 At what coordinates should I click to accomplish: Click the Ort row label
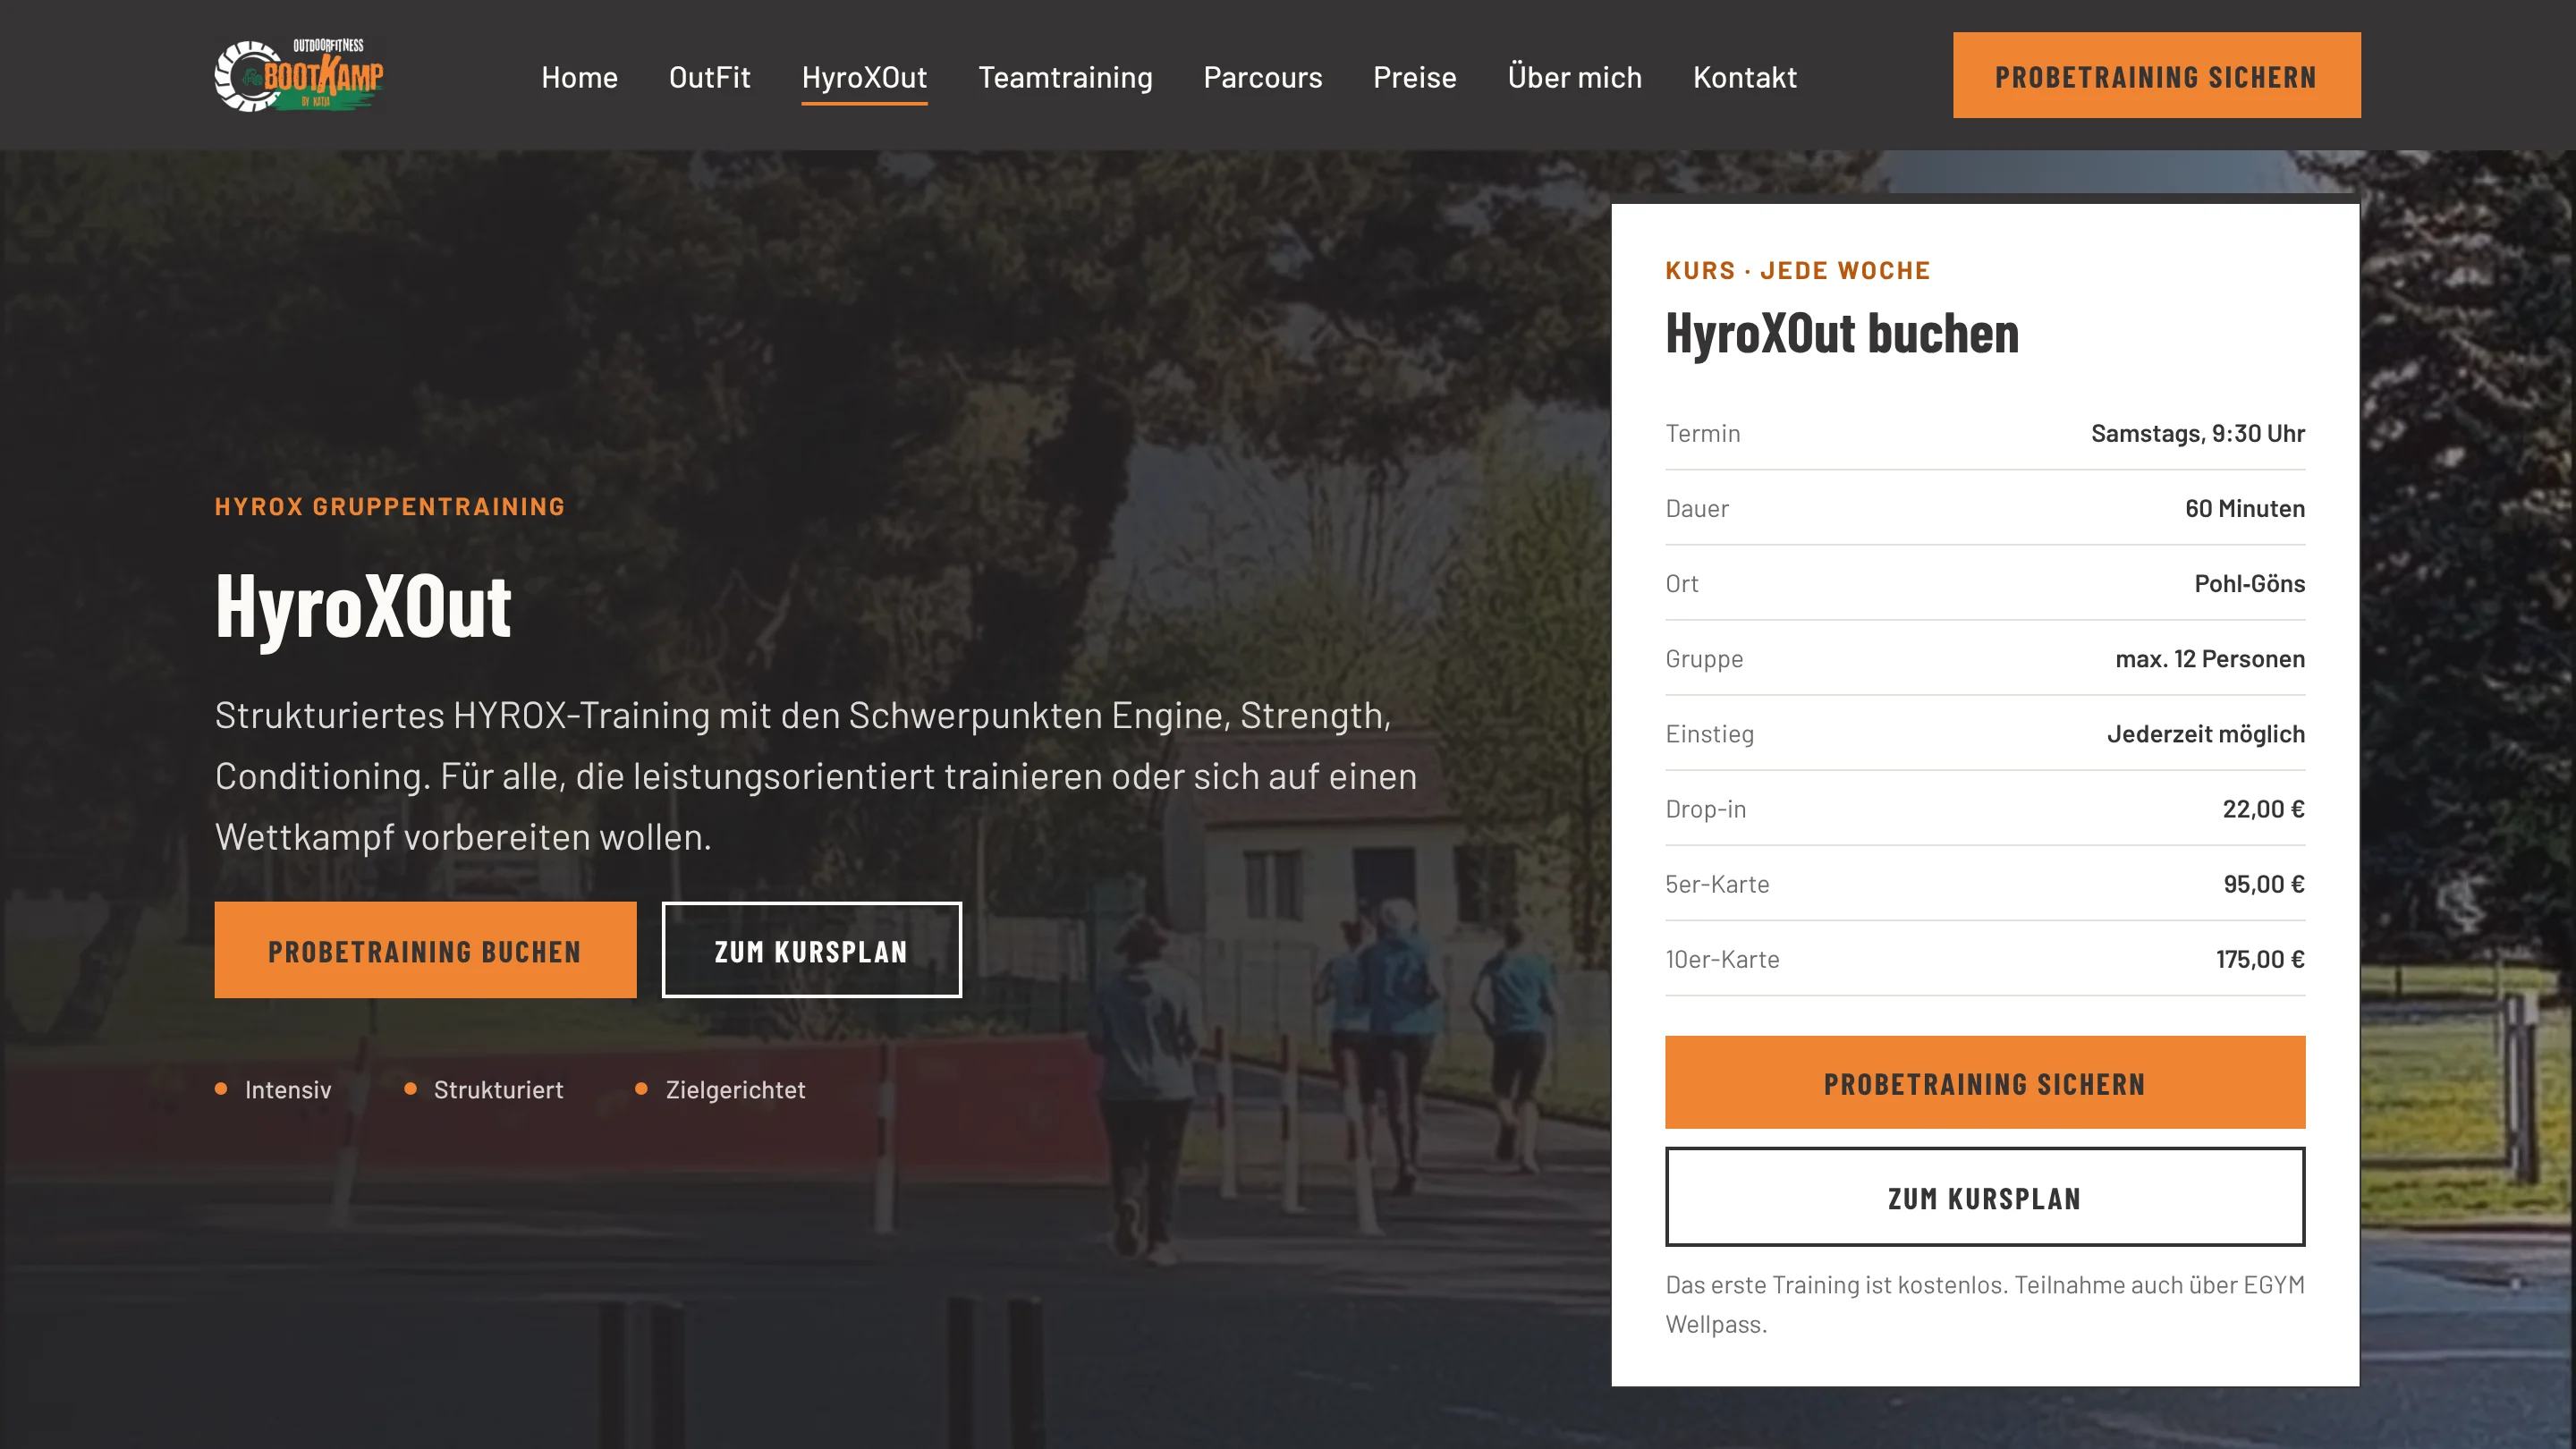coord(1682,583)
